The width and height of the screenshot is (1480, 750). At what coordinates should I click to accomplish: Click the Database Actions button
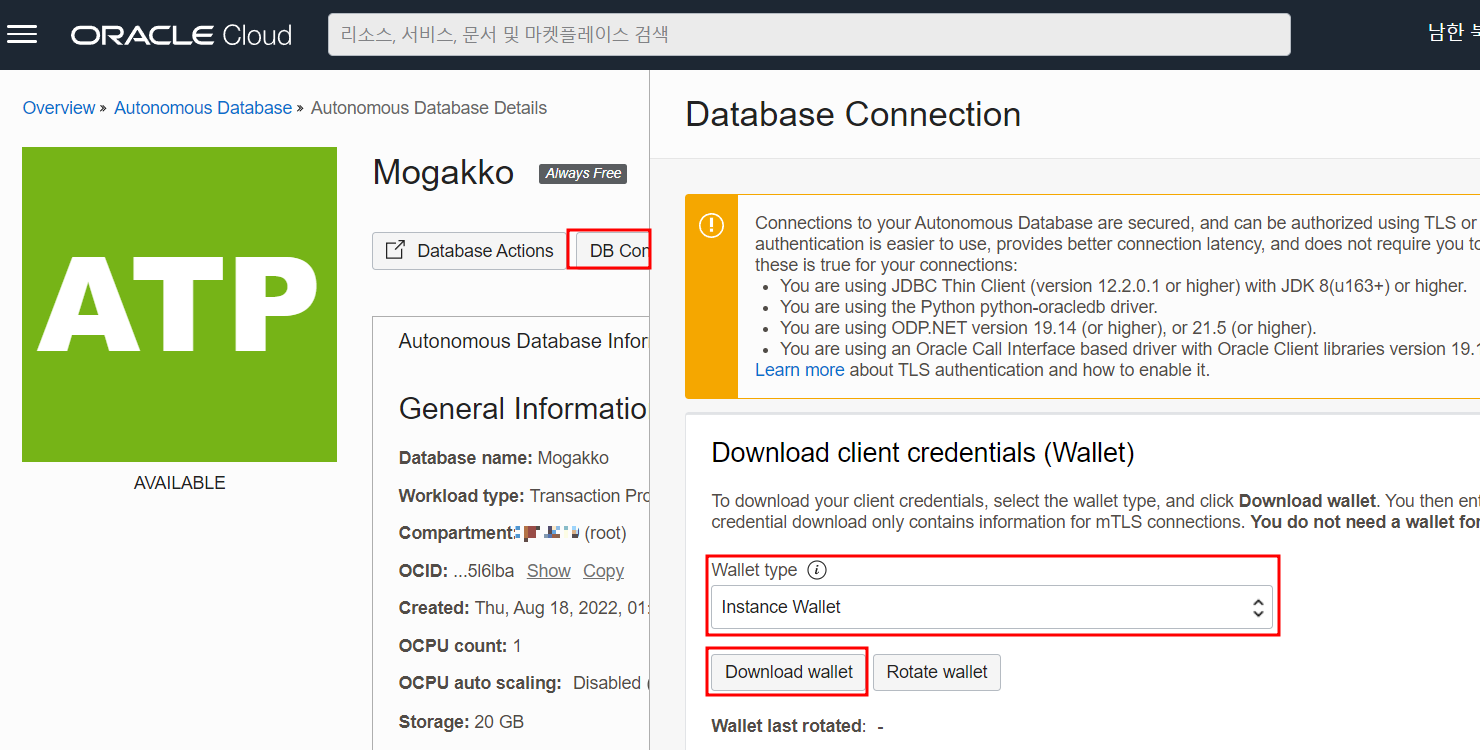click(x=471, y=251)
